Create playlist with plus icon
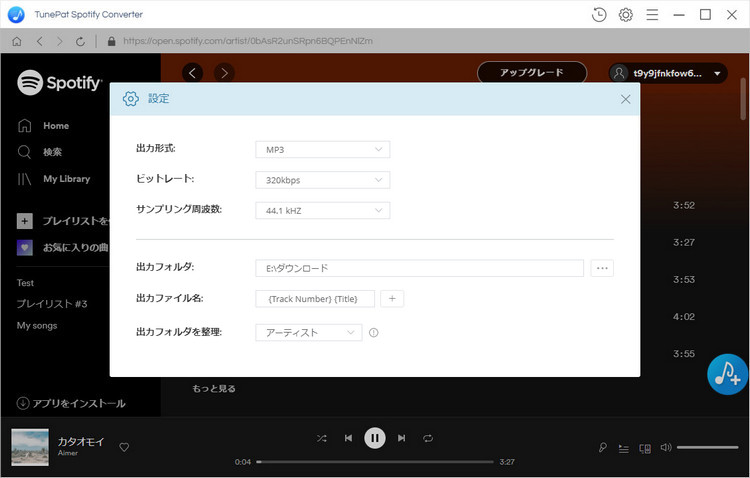The width and height of the screenshot is (750, 478). [x=25, y=221]
